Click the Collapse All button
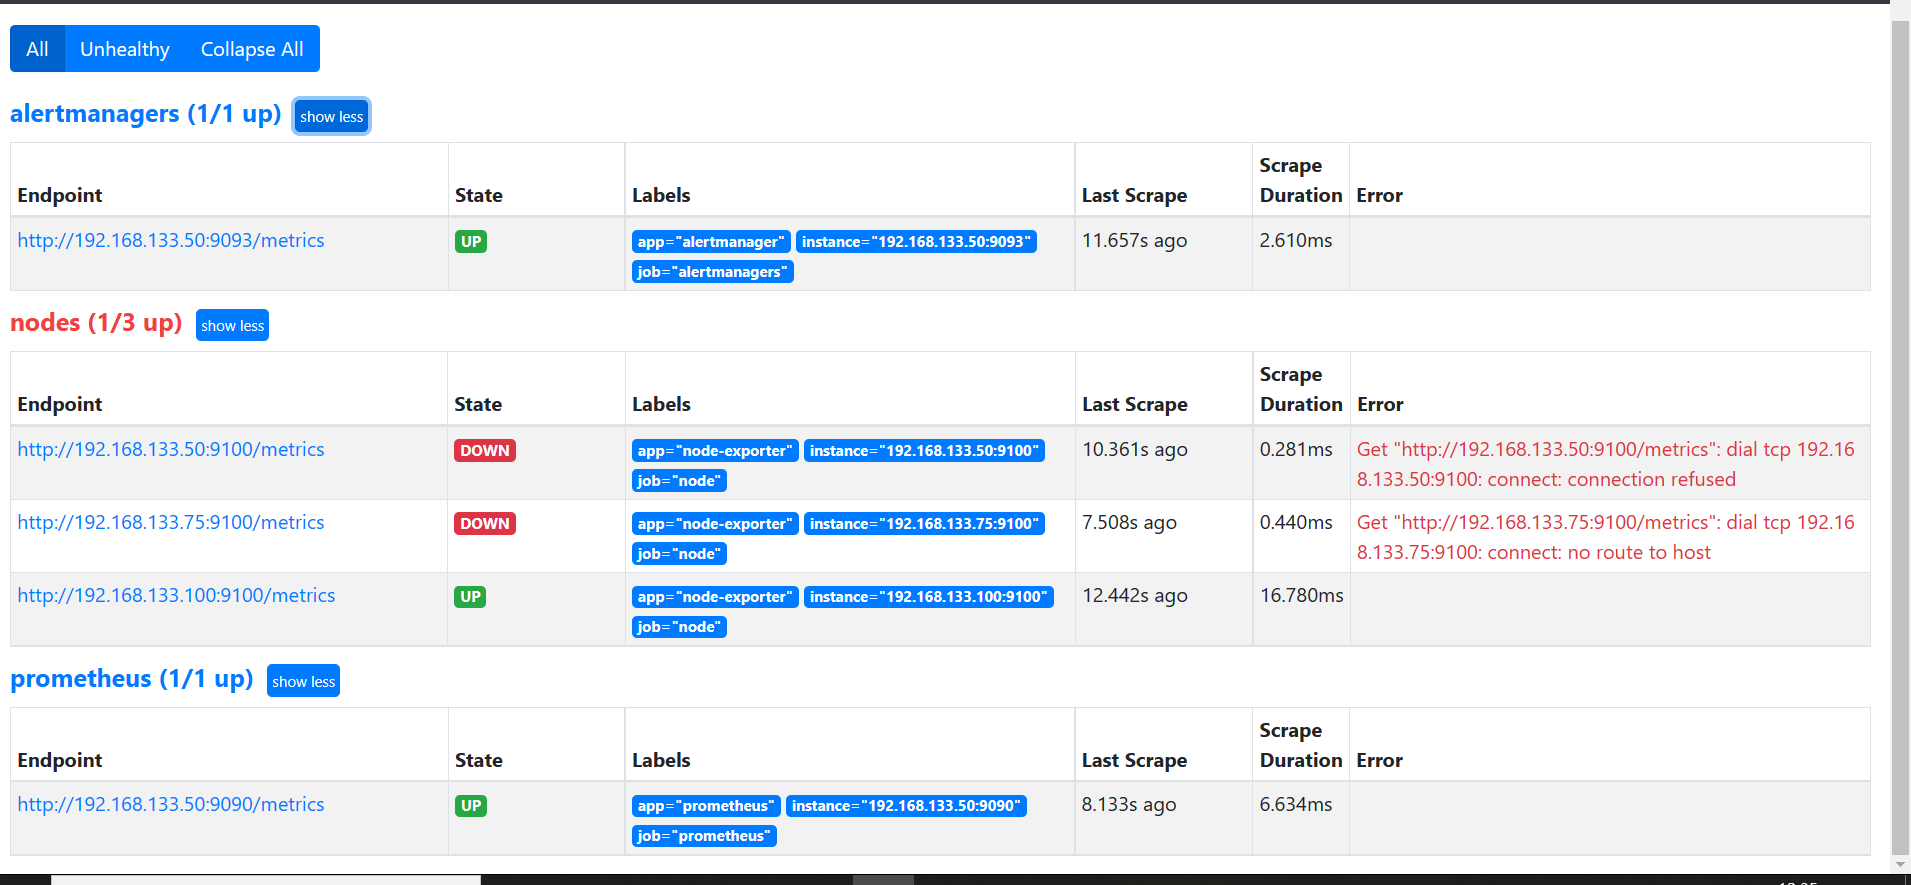Viewport: 1911px width, 885px height. pyautogui.click(x=252, y=49)
